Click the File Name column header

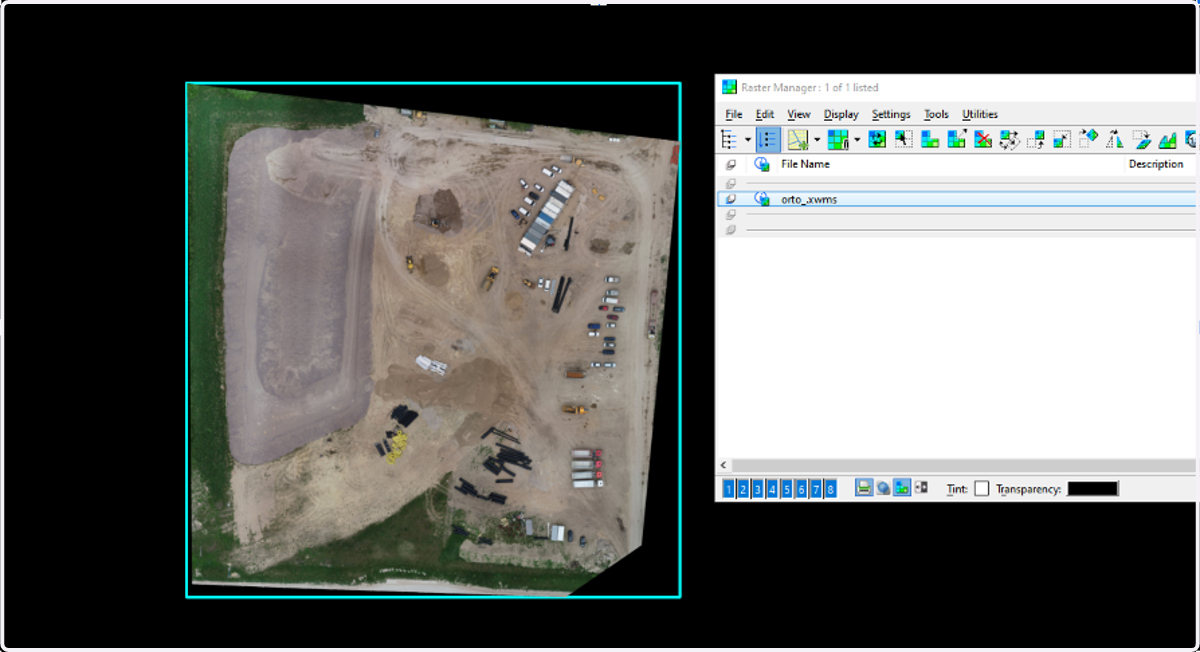[805, 164]
